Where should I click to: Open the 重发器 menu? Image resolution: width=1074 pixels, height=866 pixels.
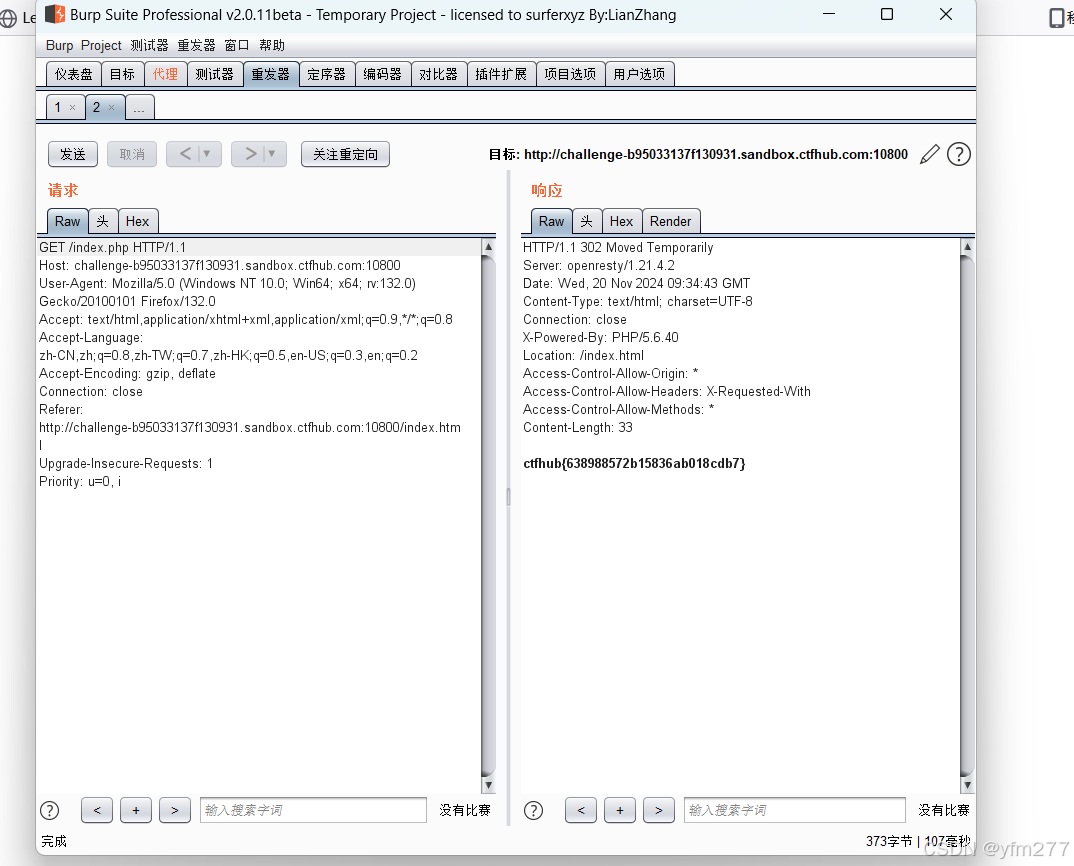[x=196, y=45]
